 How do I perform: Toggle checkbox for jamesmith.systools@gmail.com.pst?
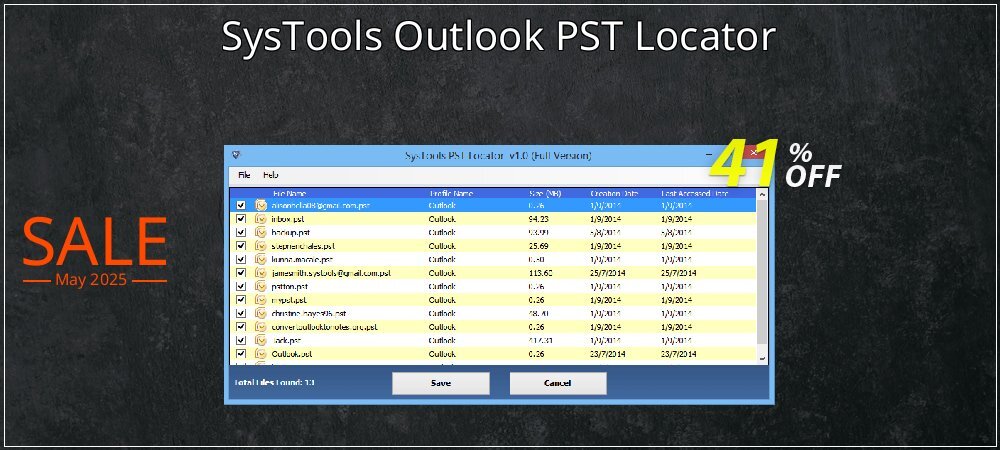click(x=240, y=273)
